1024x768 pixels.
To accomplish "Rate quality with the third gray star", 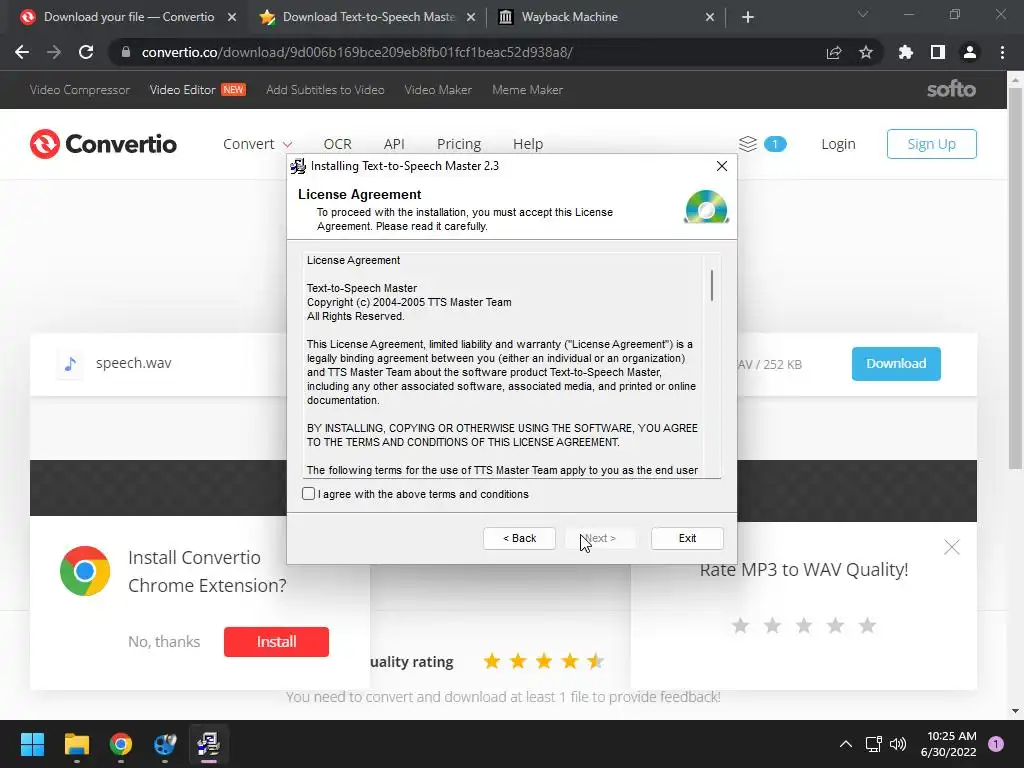I will (x=803, y=626).
